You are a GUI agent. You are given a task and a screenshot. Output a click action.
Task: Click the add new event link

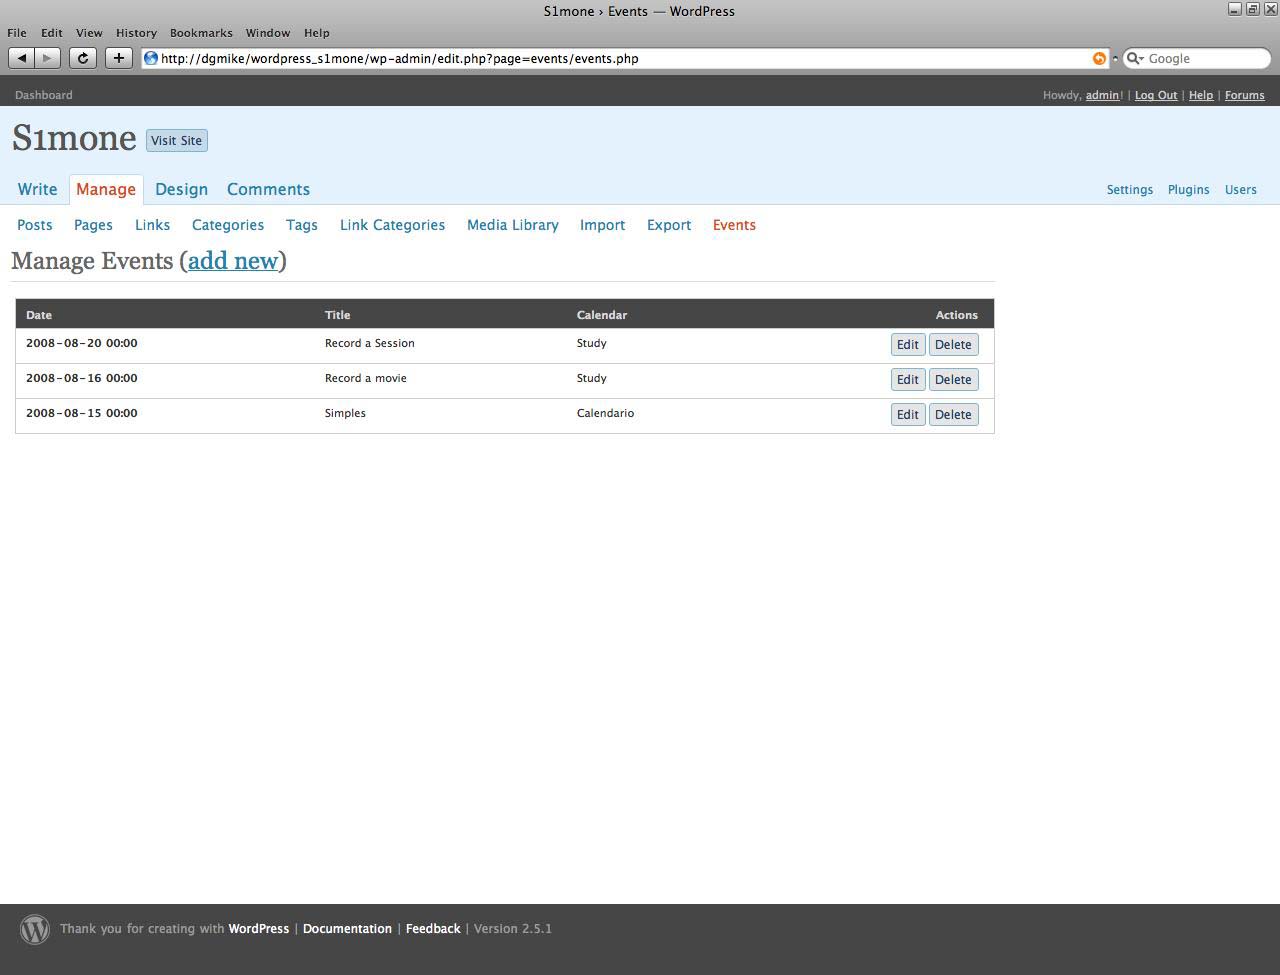tap(233, 261)
